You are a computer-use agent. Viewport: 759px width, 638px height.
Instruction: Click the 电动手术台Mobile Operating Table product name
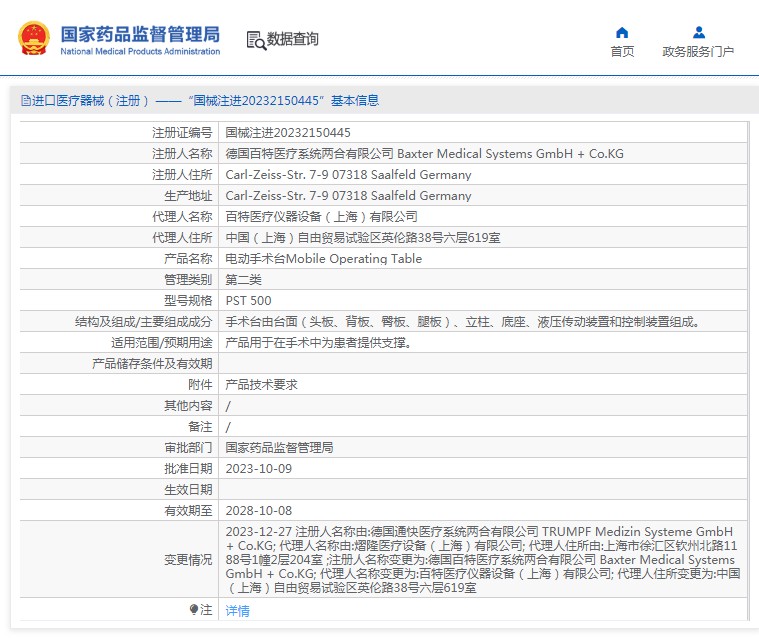(x=324, y=258)
